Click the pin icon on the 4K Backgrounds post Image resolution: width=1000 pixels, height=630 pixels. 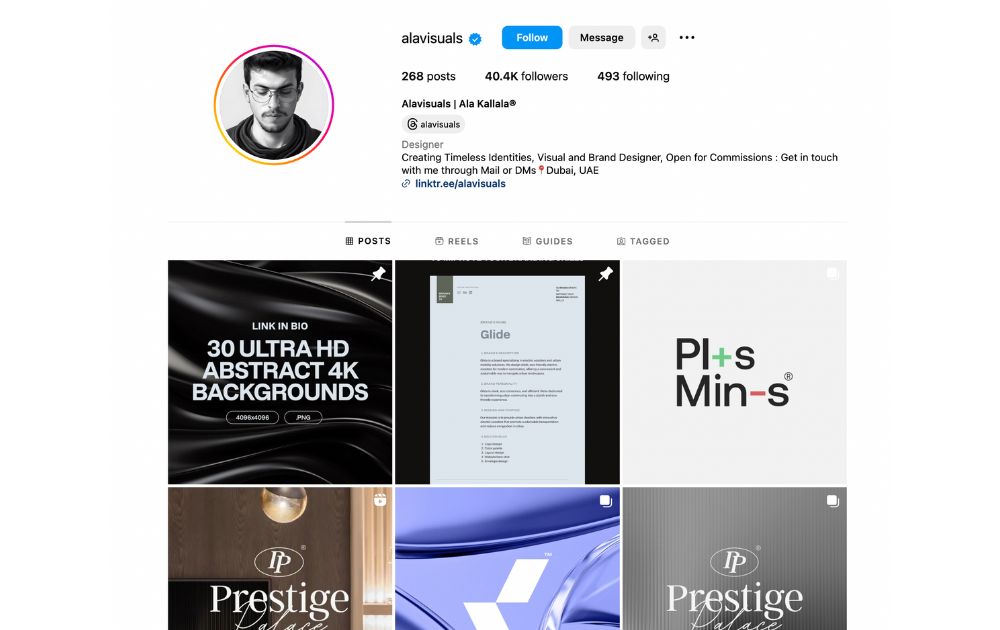click(x=378, y=274)
